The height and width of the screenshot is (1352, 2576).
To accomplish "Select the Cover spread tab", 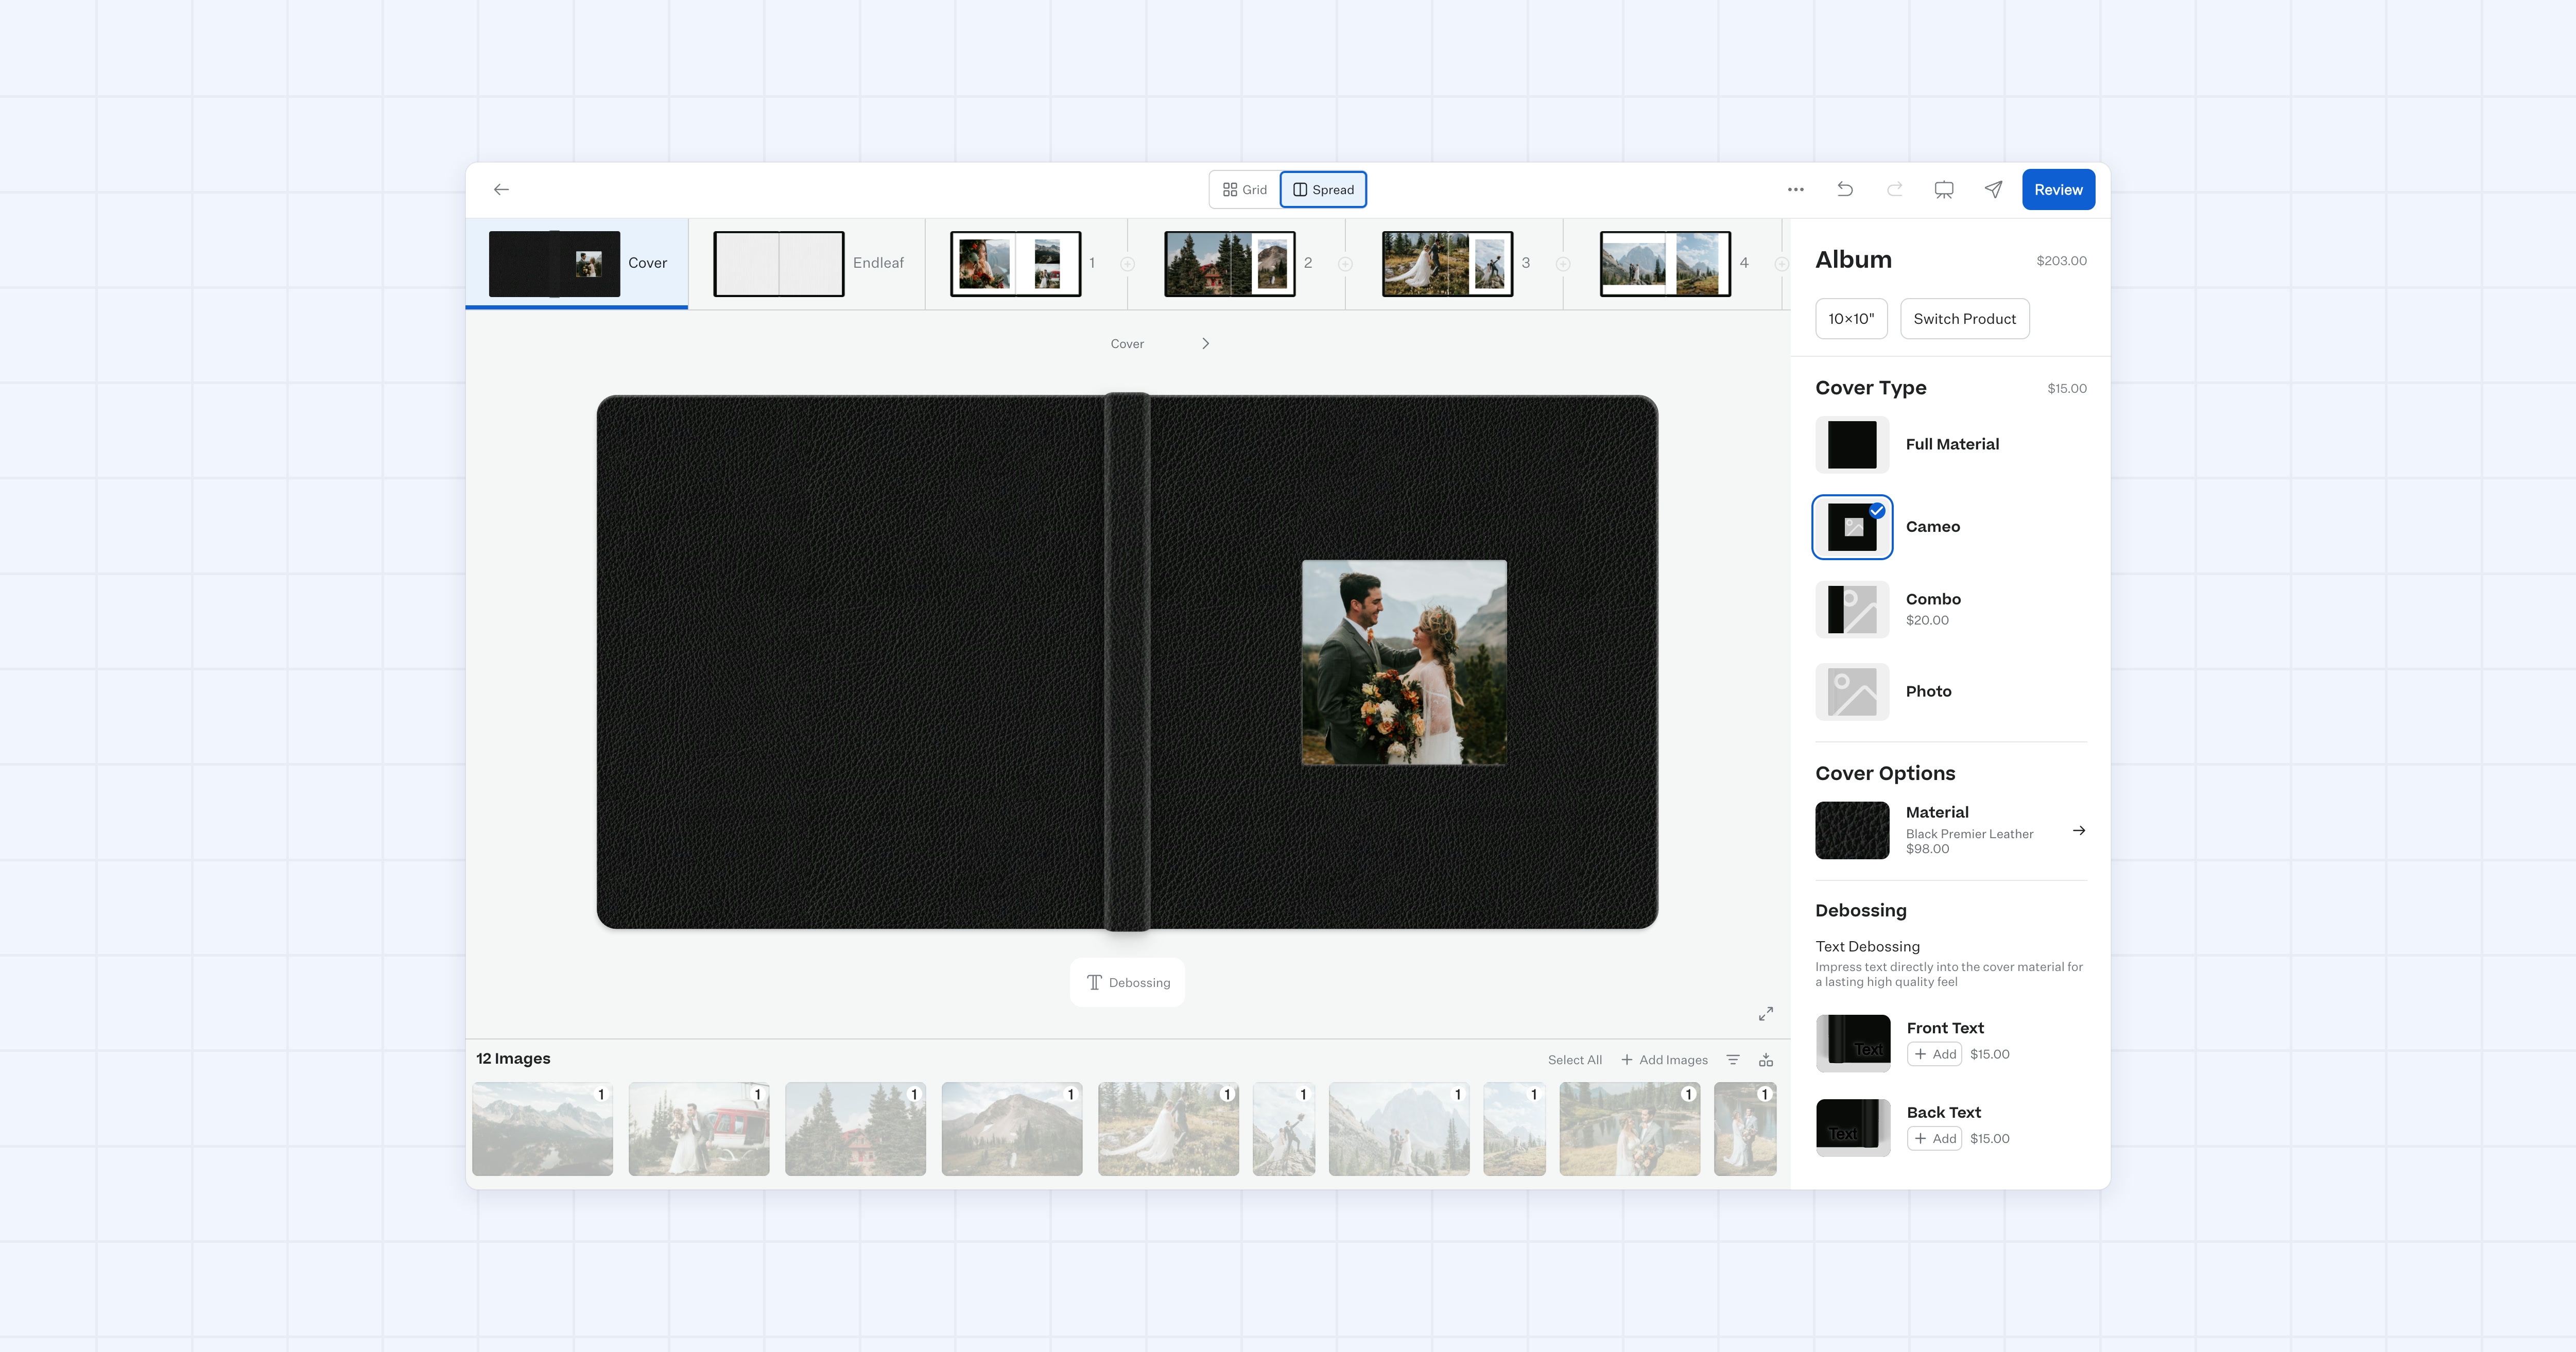I will coord(577,263).
